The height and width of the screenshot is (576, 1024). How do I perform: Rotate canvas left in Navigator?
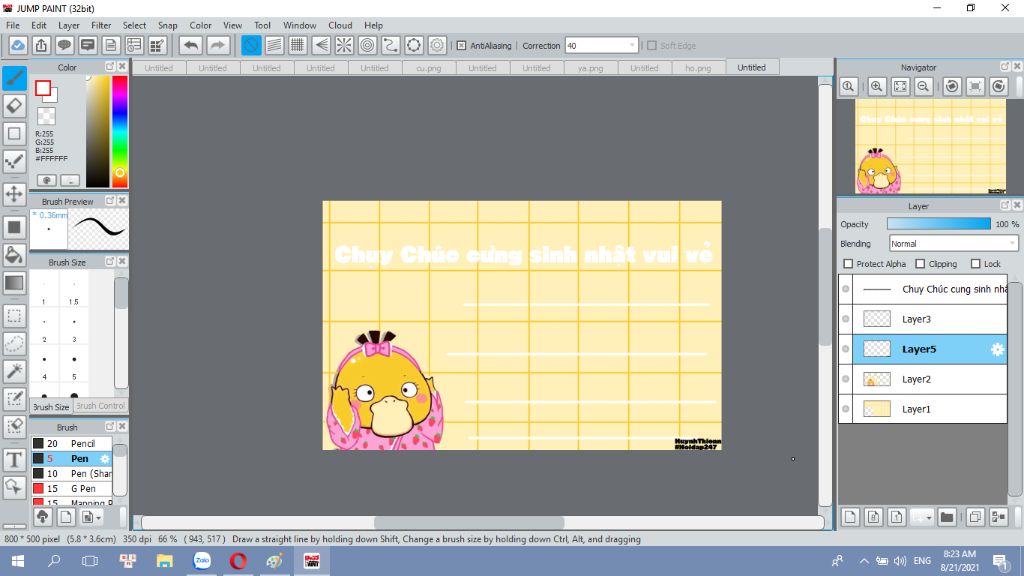point(952,86)
